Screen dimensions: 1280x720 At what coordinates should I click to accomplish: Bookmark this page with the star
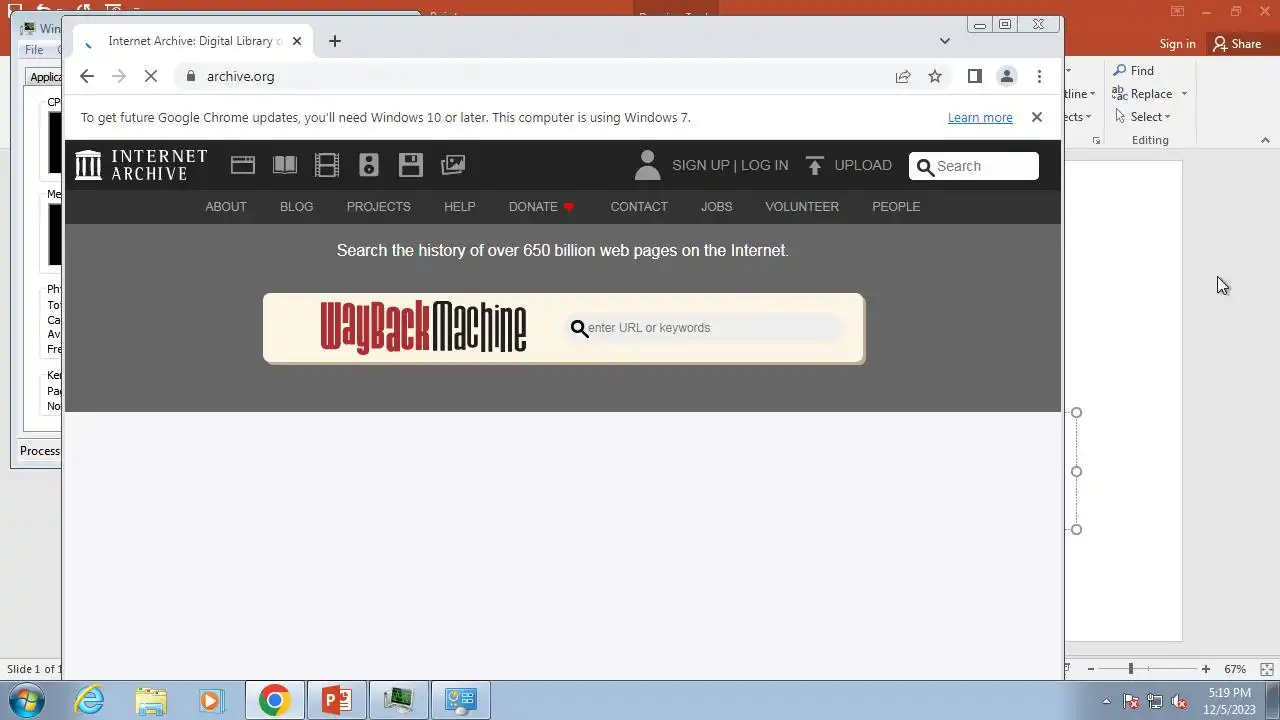pyautogui.click(x=935, y=76)
